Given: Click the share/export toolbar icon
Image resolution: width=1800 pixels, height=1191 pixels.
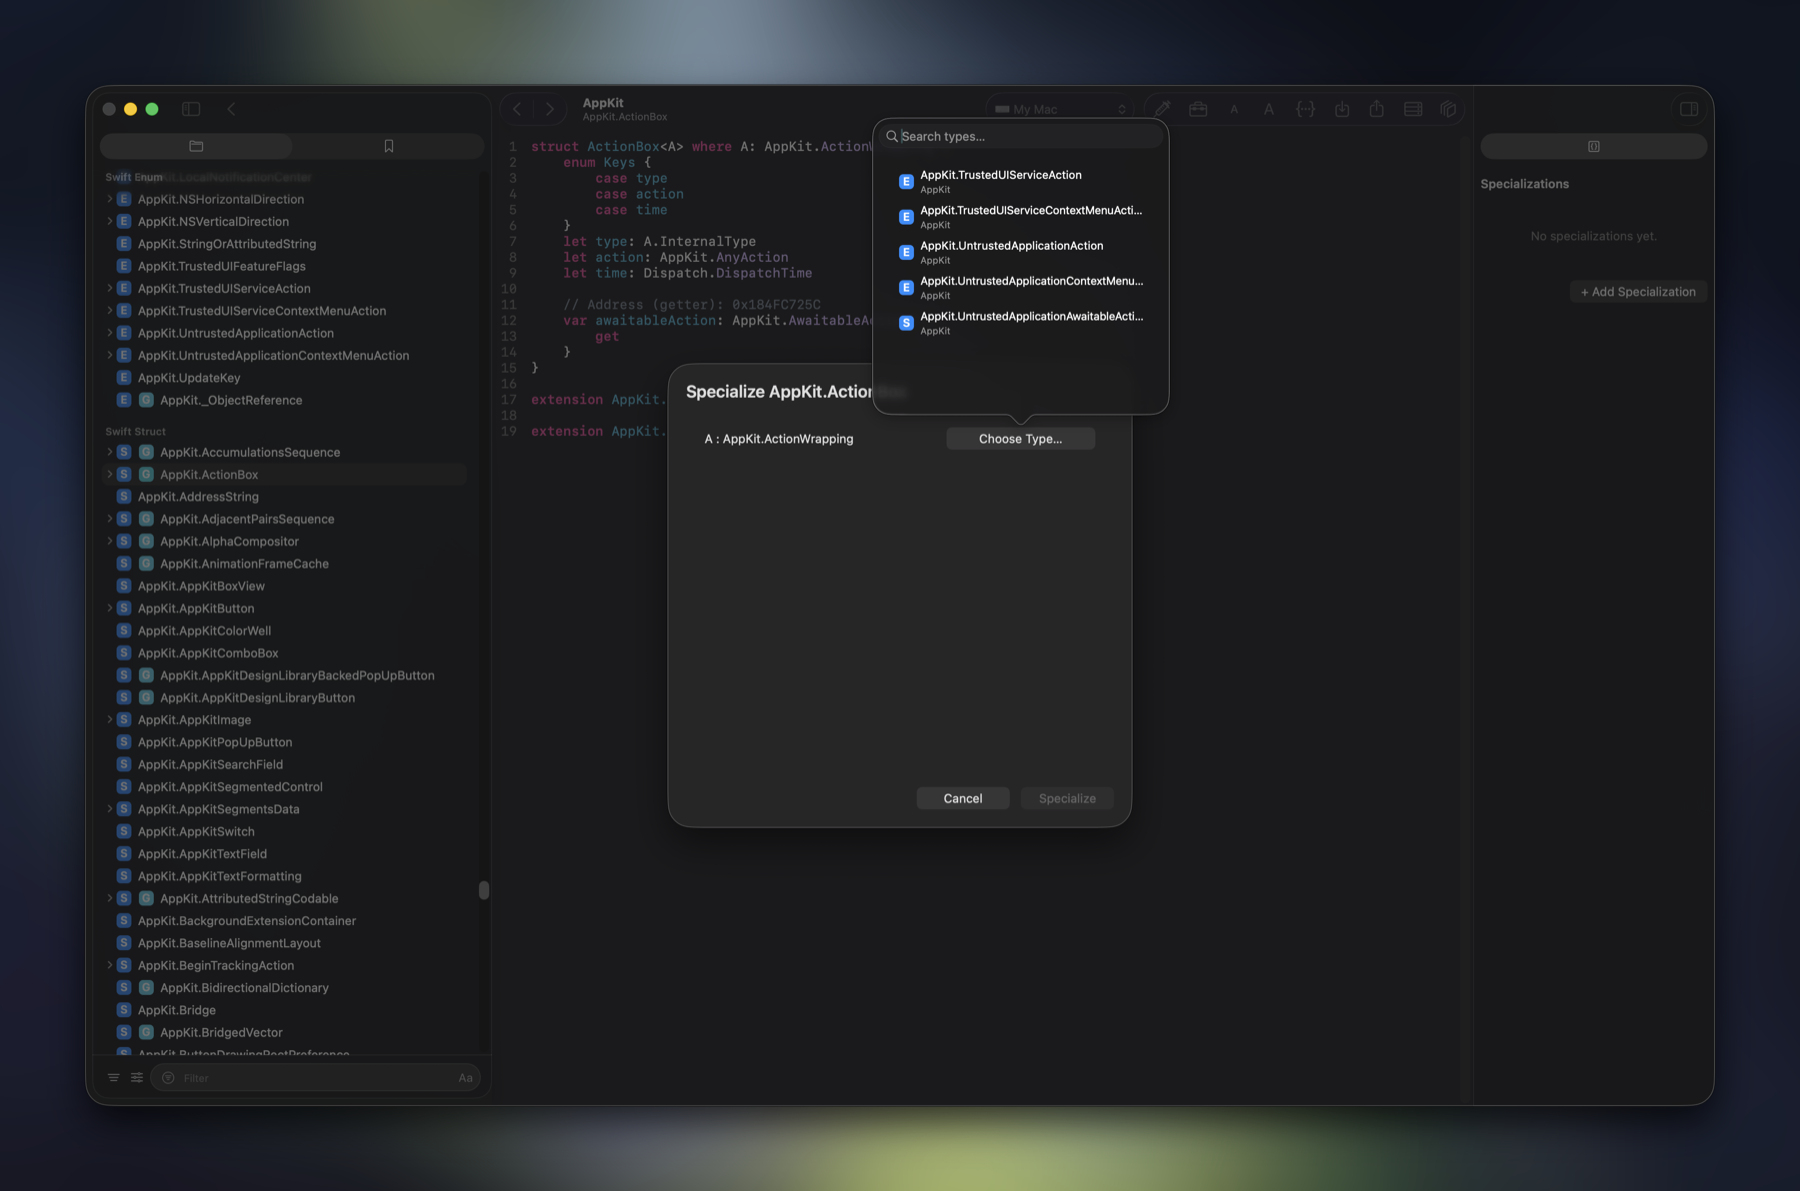Looking at the screenshot, I should click(1377, 109).
